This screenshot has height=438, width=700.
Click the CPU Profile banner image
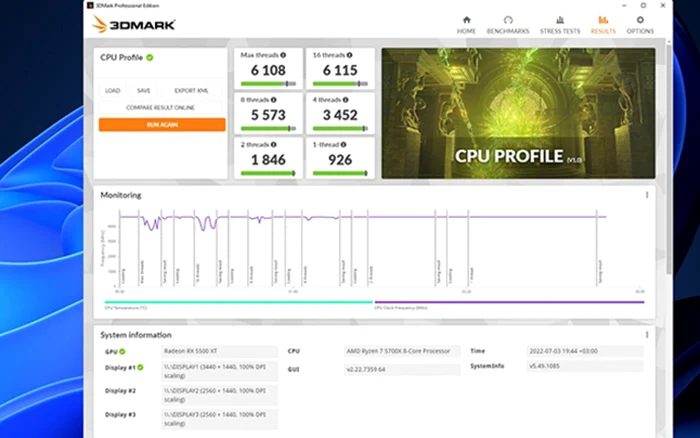click(518, 113)
